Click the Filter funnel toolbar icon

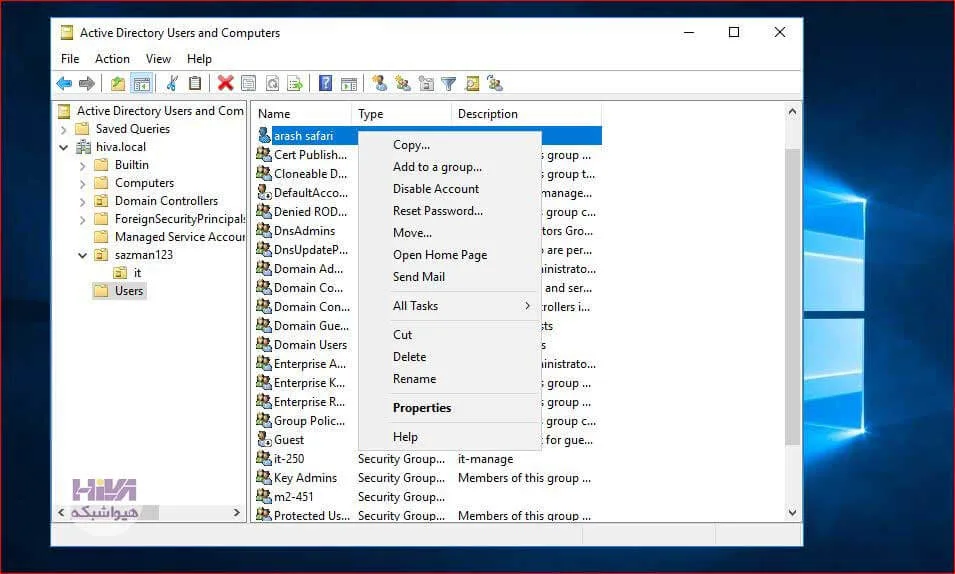449,83
